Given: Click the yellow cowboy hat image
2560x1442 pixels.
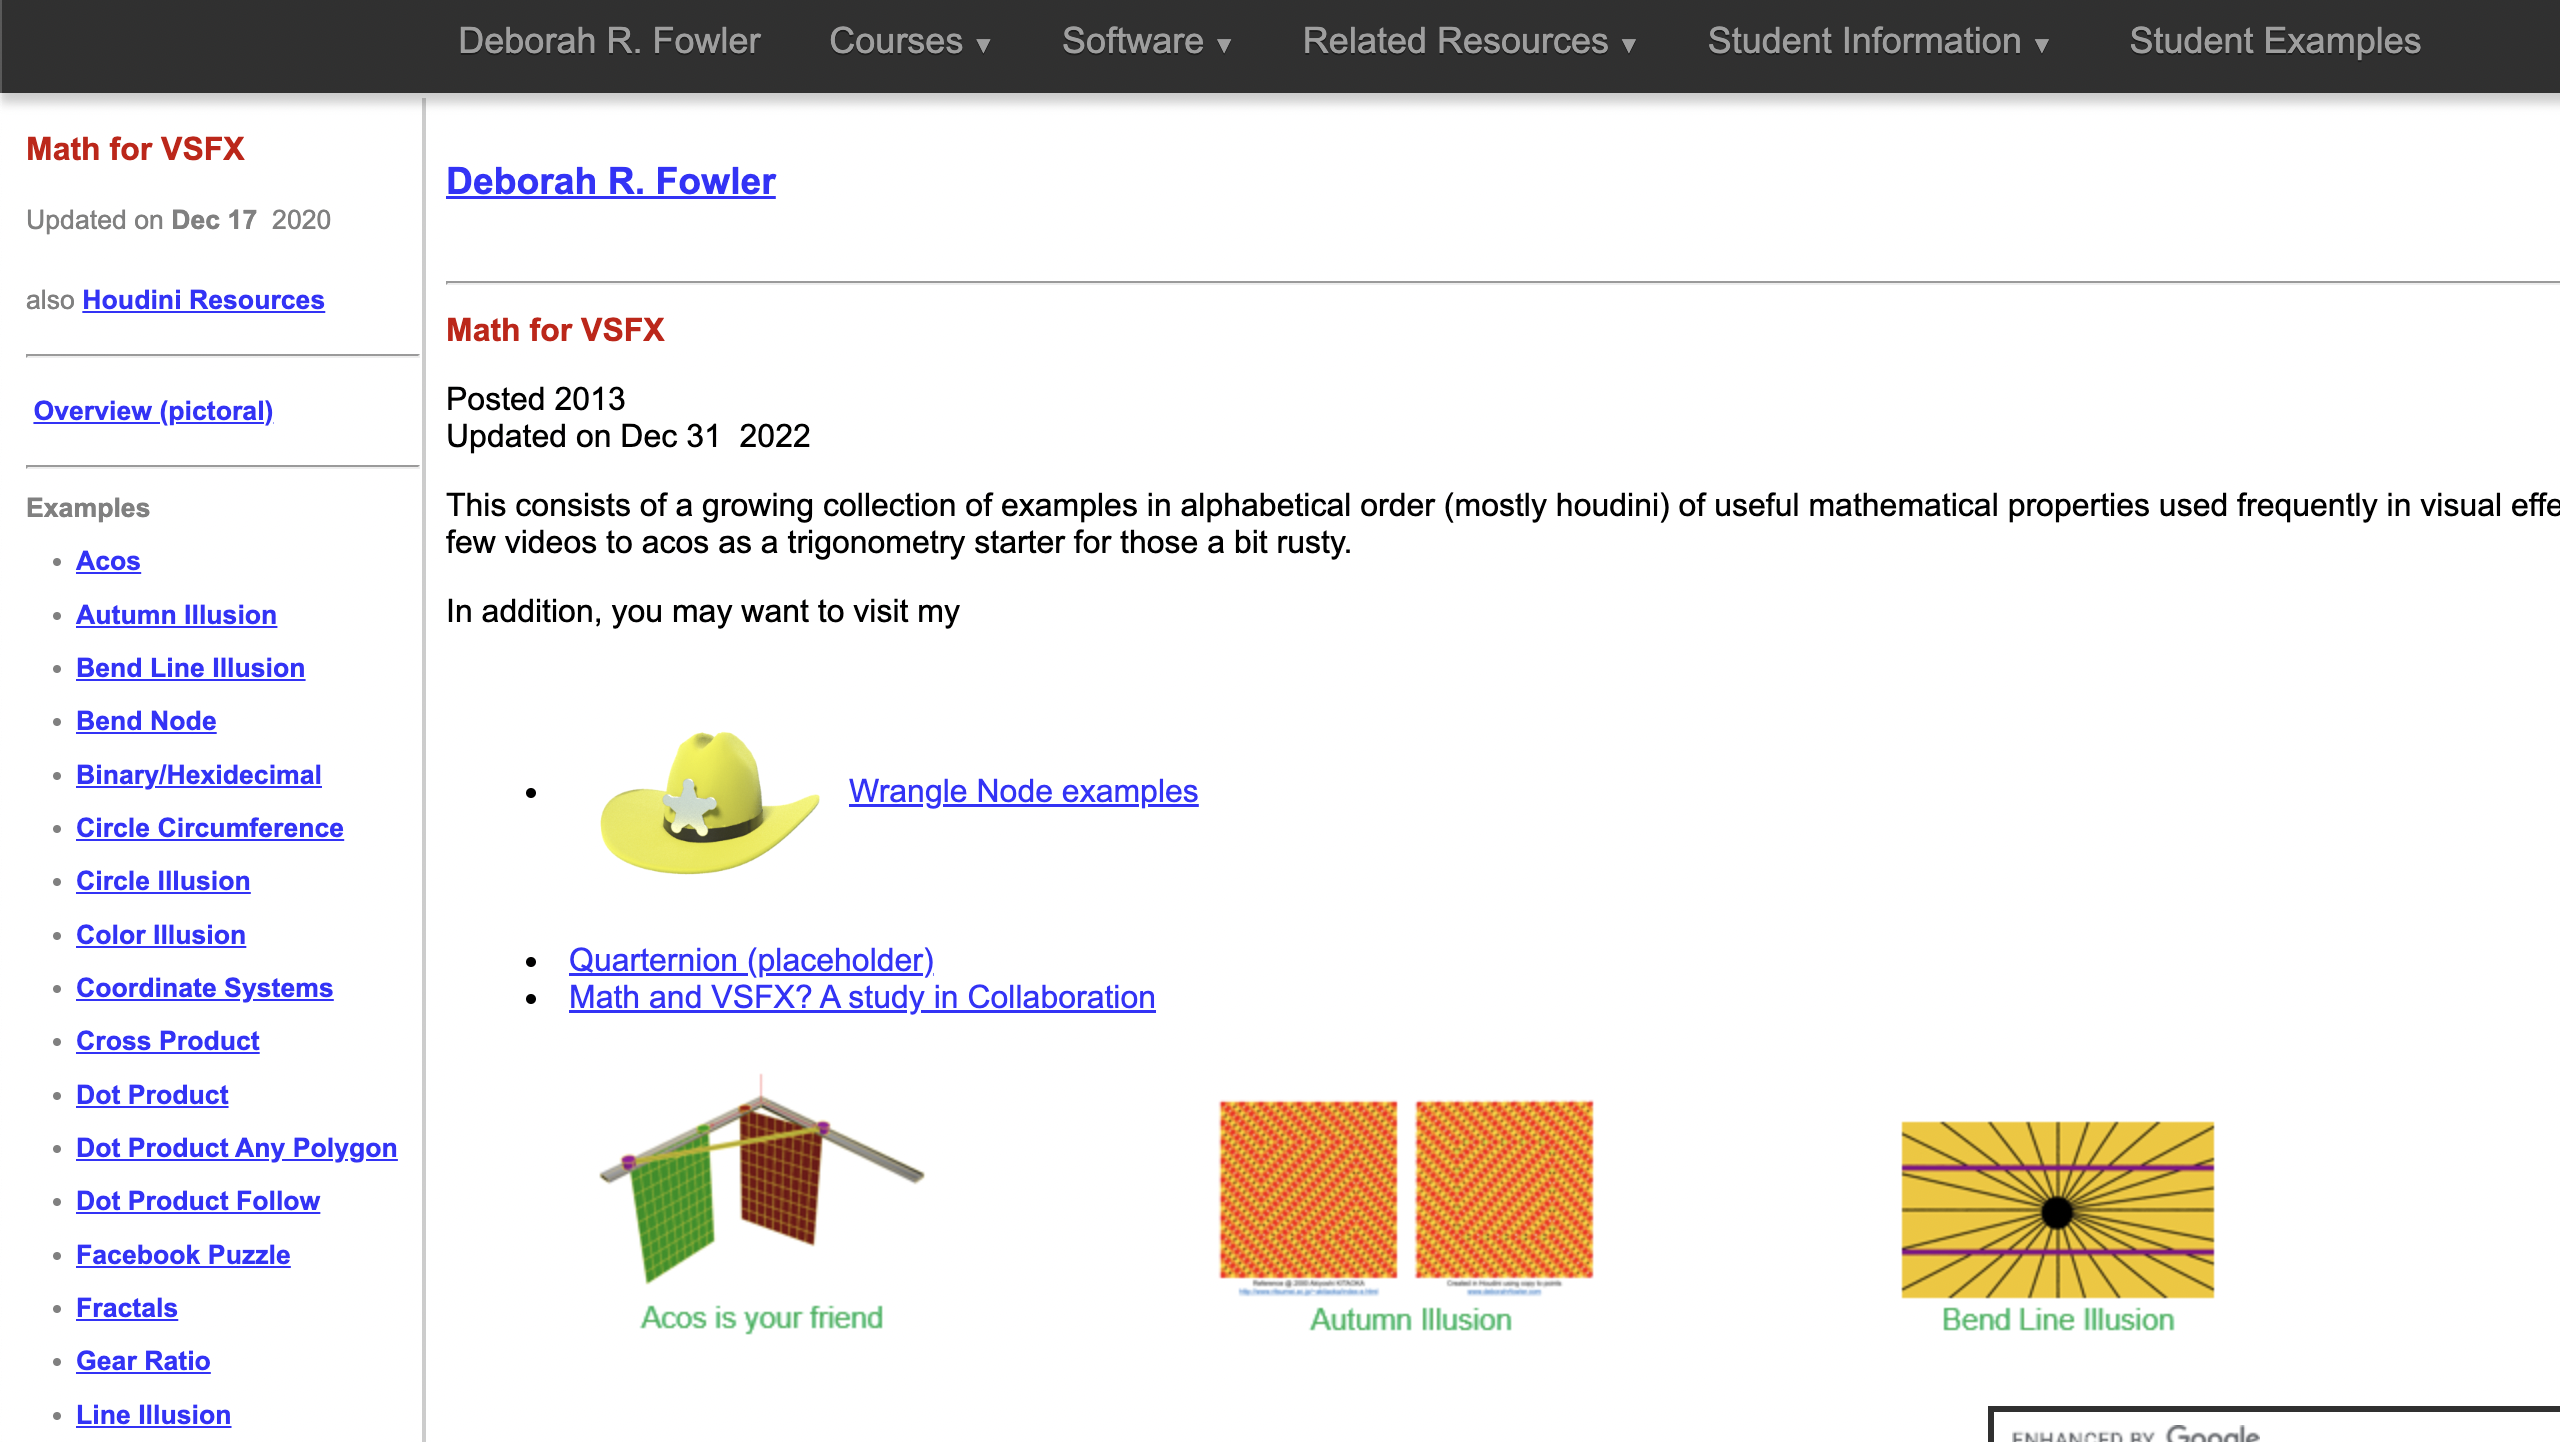Looking at the screenshot, I should pyautogui.click(x=708, y=802).
